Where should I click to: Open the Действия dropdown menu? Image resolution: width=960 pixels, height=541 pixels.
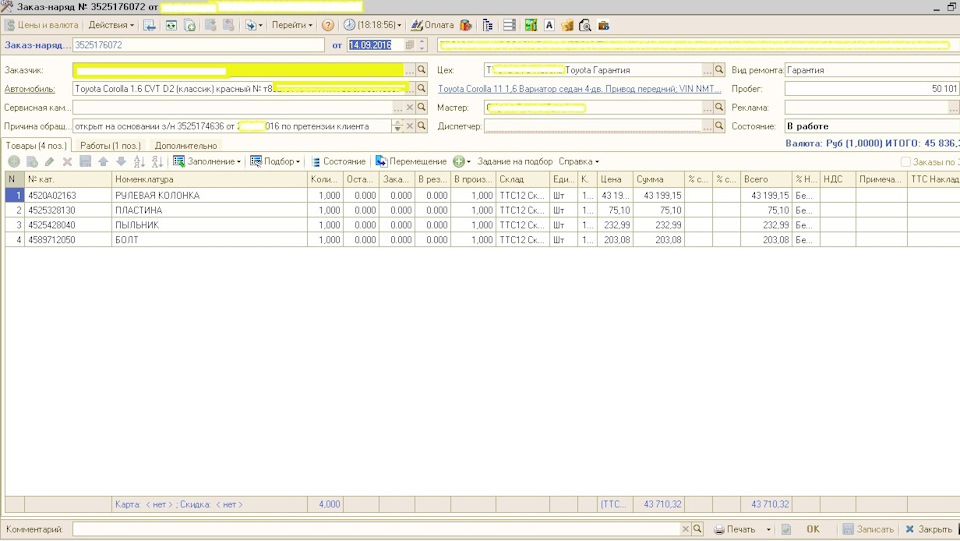(110, 25)
